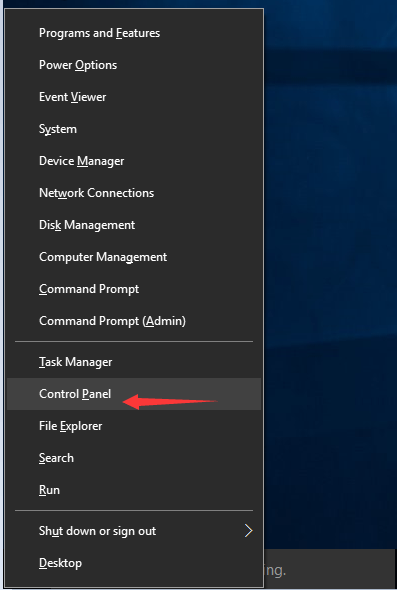Select Power Options entry
The width and height of the screenshot is (397, 590).
tap(134, 65)
